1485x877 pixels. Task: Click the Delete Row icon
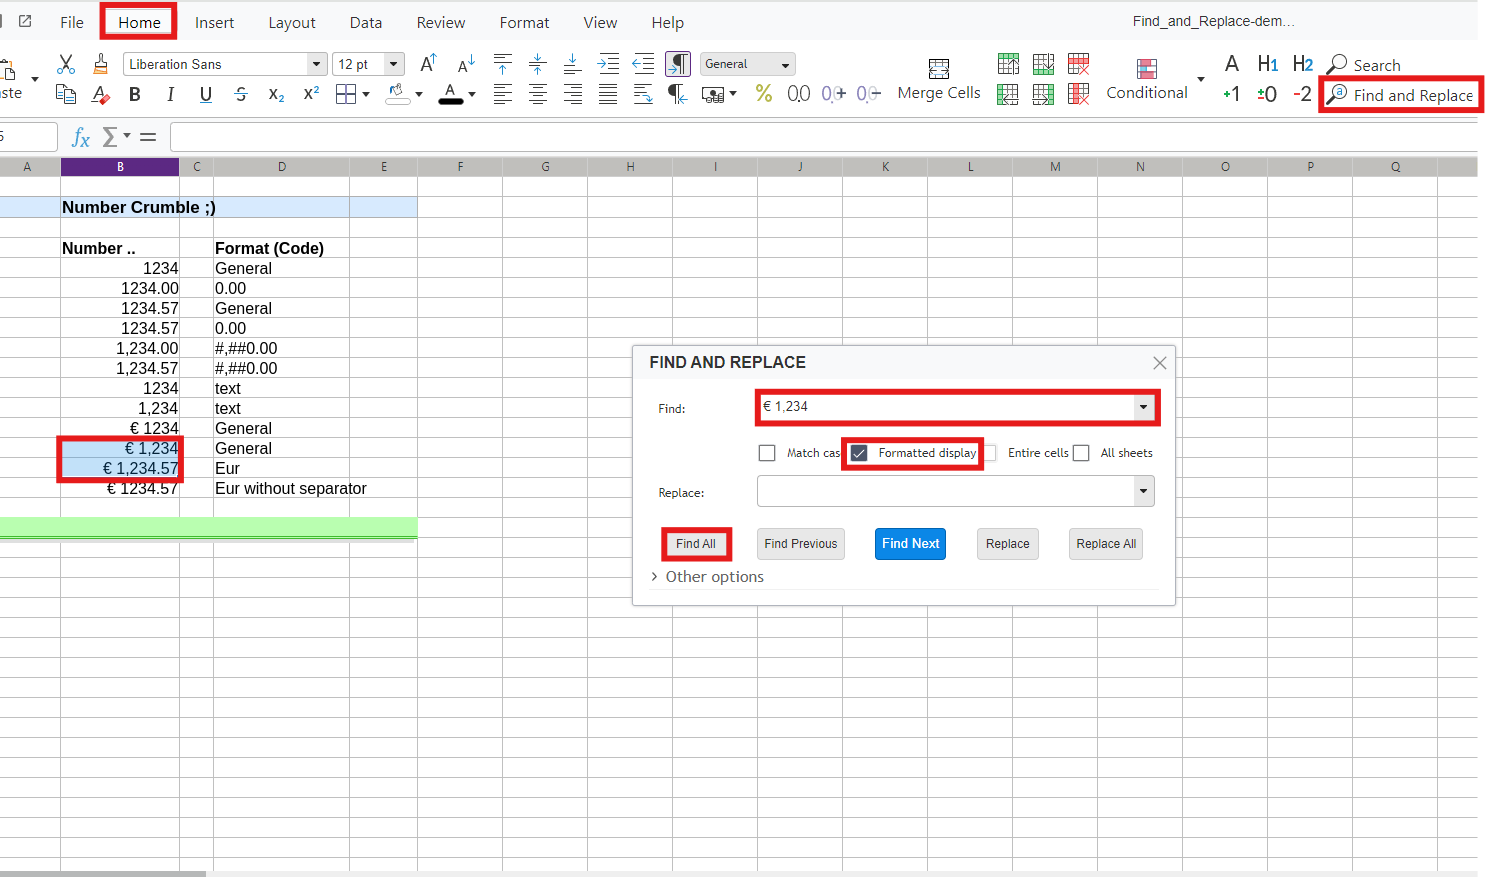coord(1078,63)
